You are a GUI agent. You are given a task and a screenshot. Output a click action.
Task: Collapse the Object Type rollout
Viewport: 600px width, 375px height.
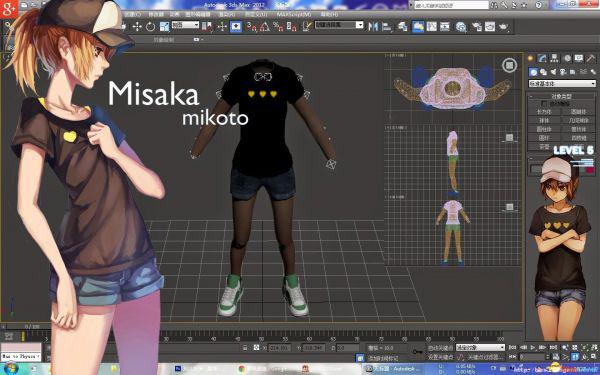click(x=561, y=96)
